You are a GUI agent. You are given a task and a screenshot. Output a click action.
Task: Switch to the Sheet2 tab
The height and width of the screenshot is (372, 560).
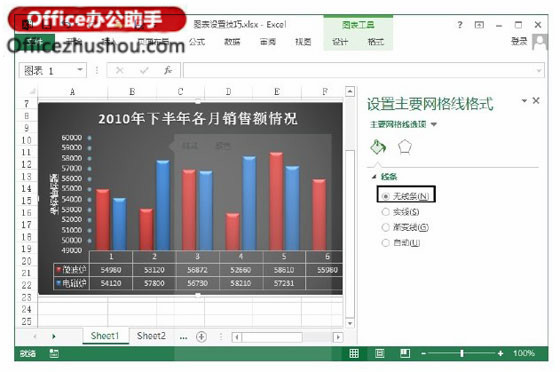[151, 336]
